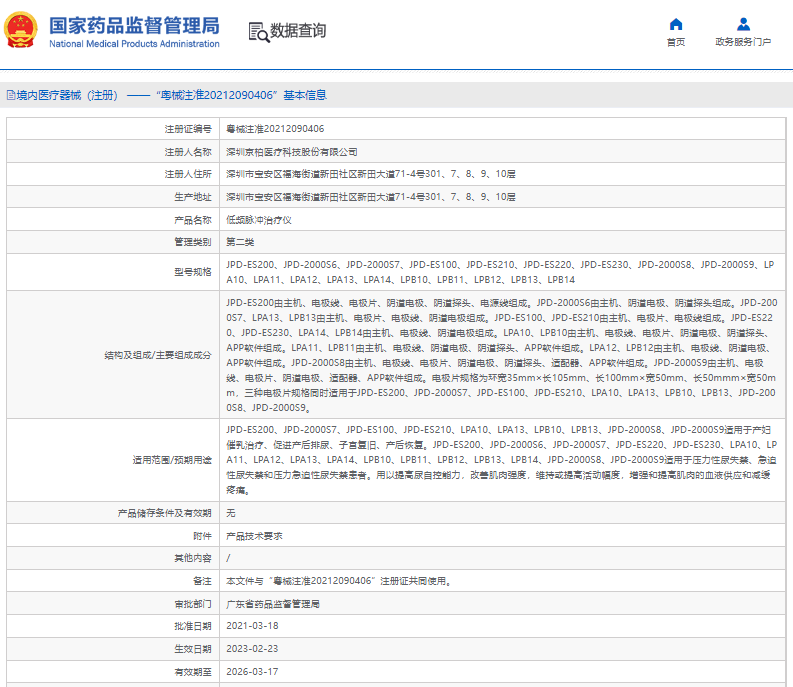Open the home page house icon
The height and width of the screenshot is (687, 793).
pos(676,24)
